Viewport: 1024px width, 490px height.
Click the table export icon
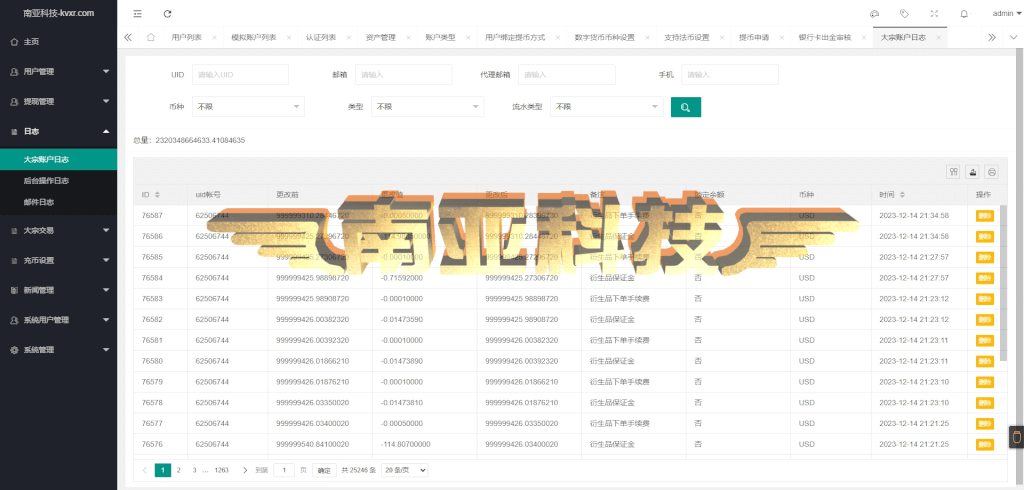973,172
